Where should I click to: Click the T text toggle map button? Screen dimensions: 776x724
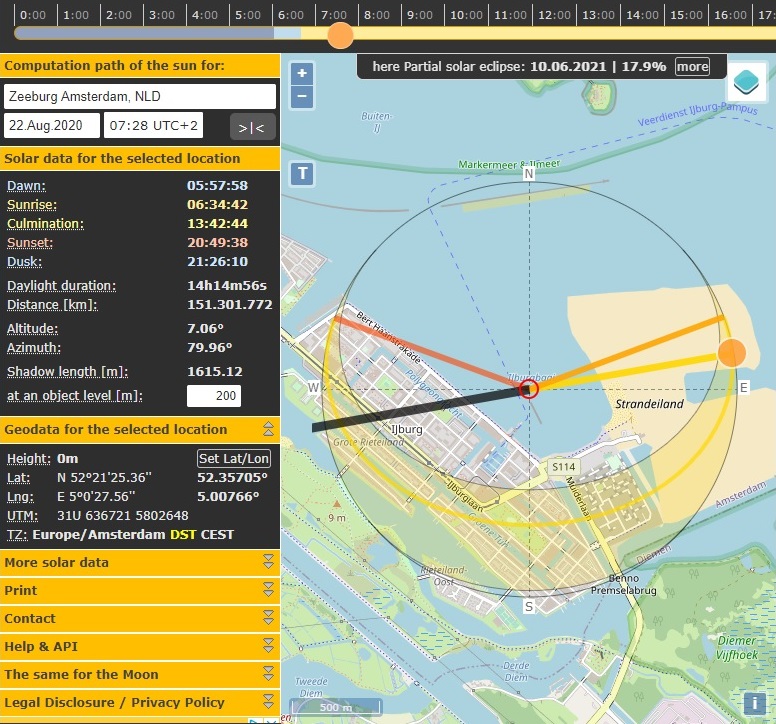pyautogui.click(x=302, y=173)
